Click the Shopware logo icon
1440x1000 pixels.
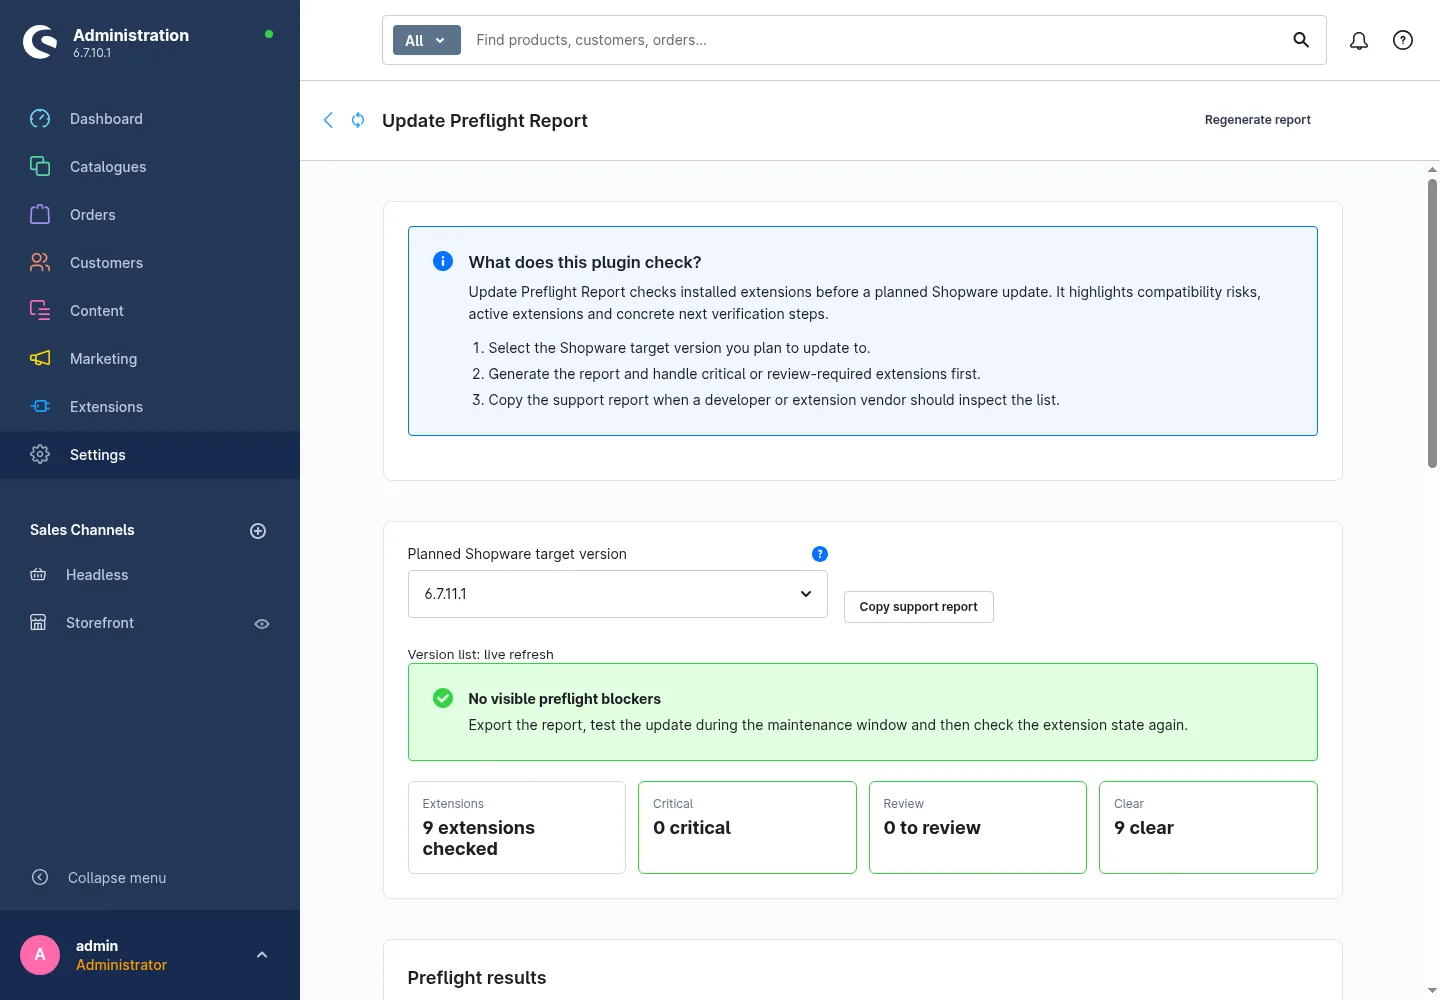[40, 42]
